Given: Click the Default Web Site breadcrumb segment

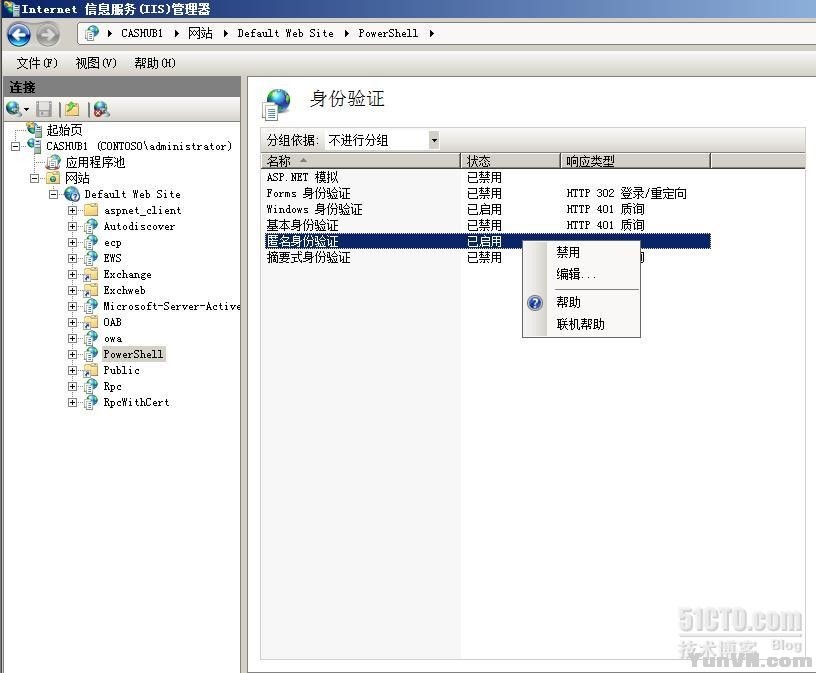Looking at the screenshot, I should [285, 33].
